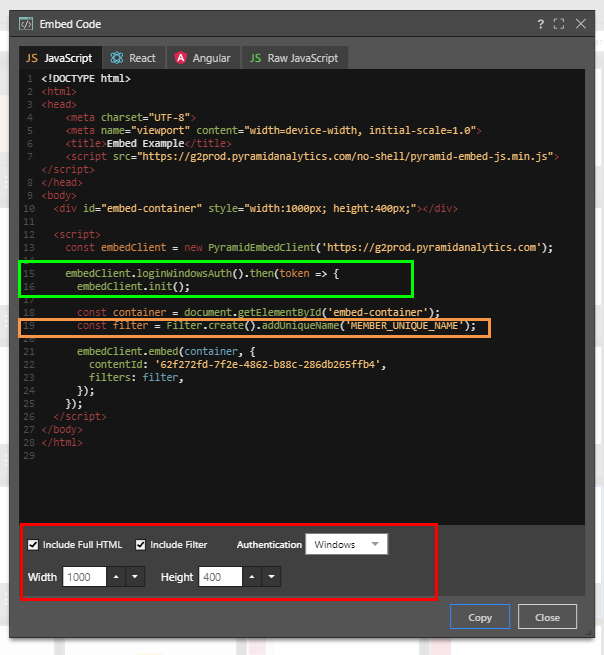Decrease Height with the down arrow
This screenshot has width=604, height=655.
click(x=271, y=577)
